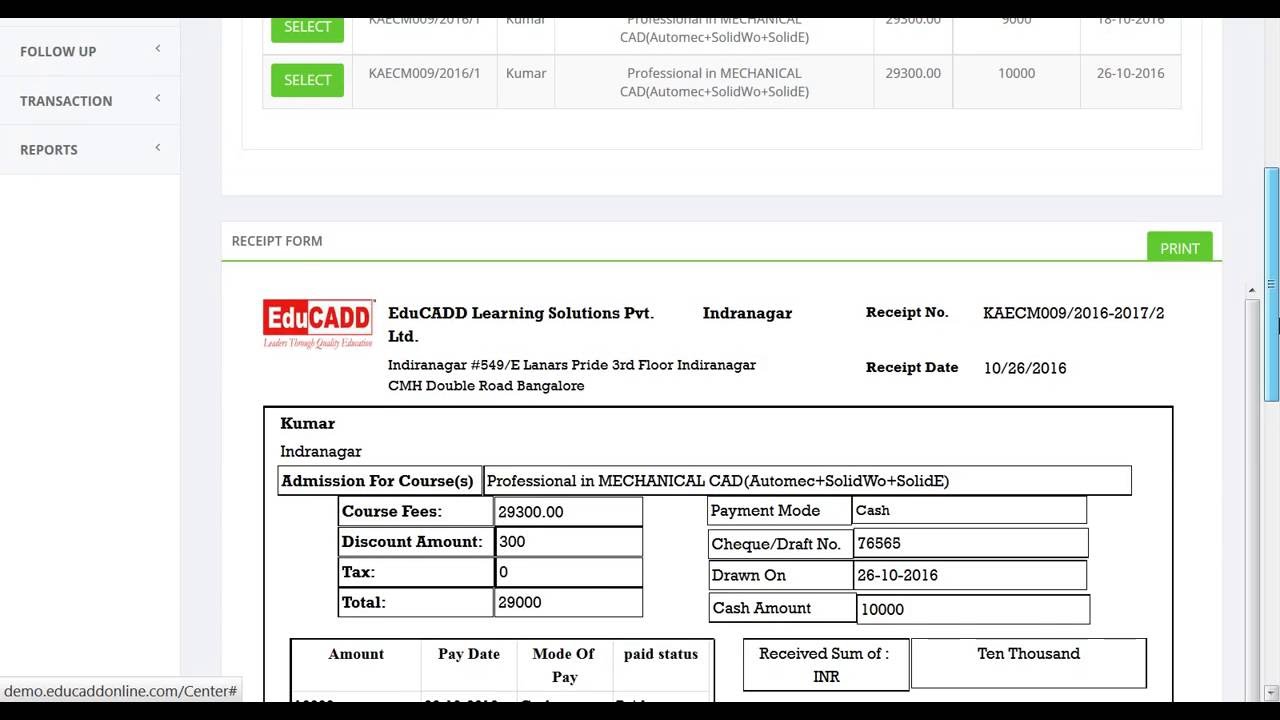
Task: Click the Amount column header
Action: 356,654
